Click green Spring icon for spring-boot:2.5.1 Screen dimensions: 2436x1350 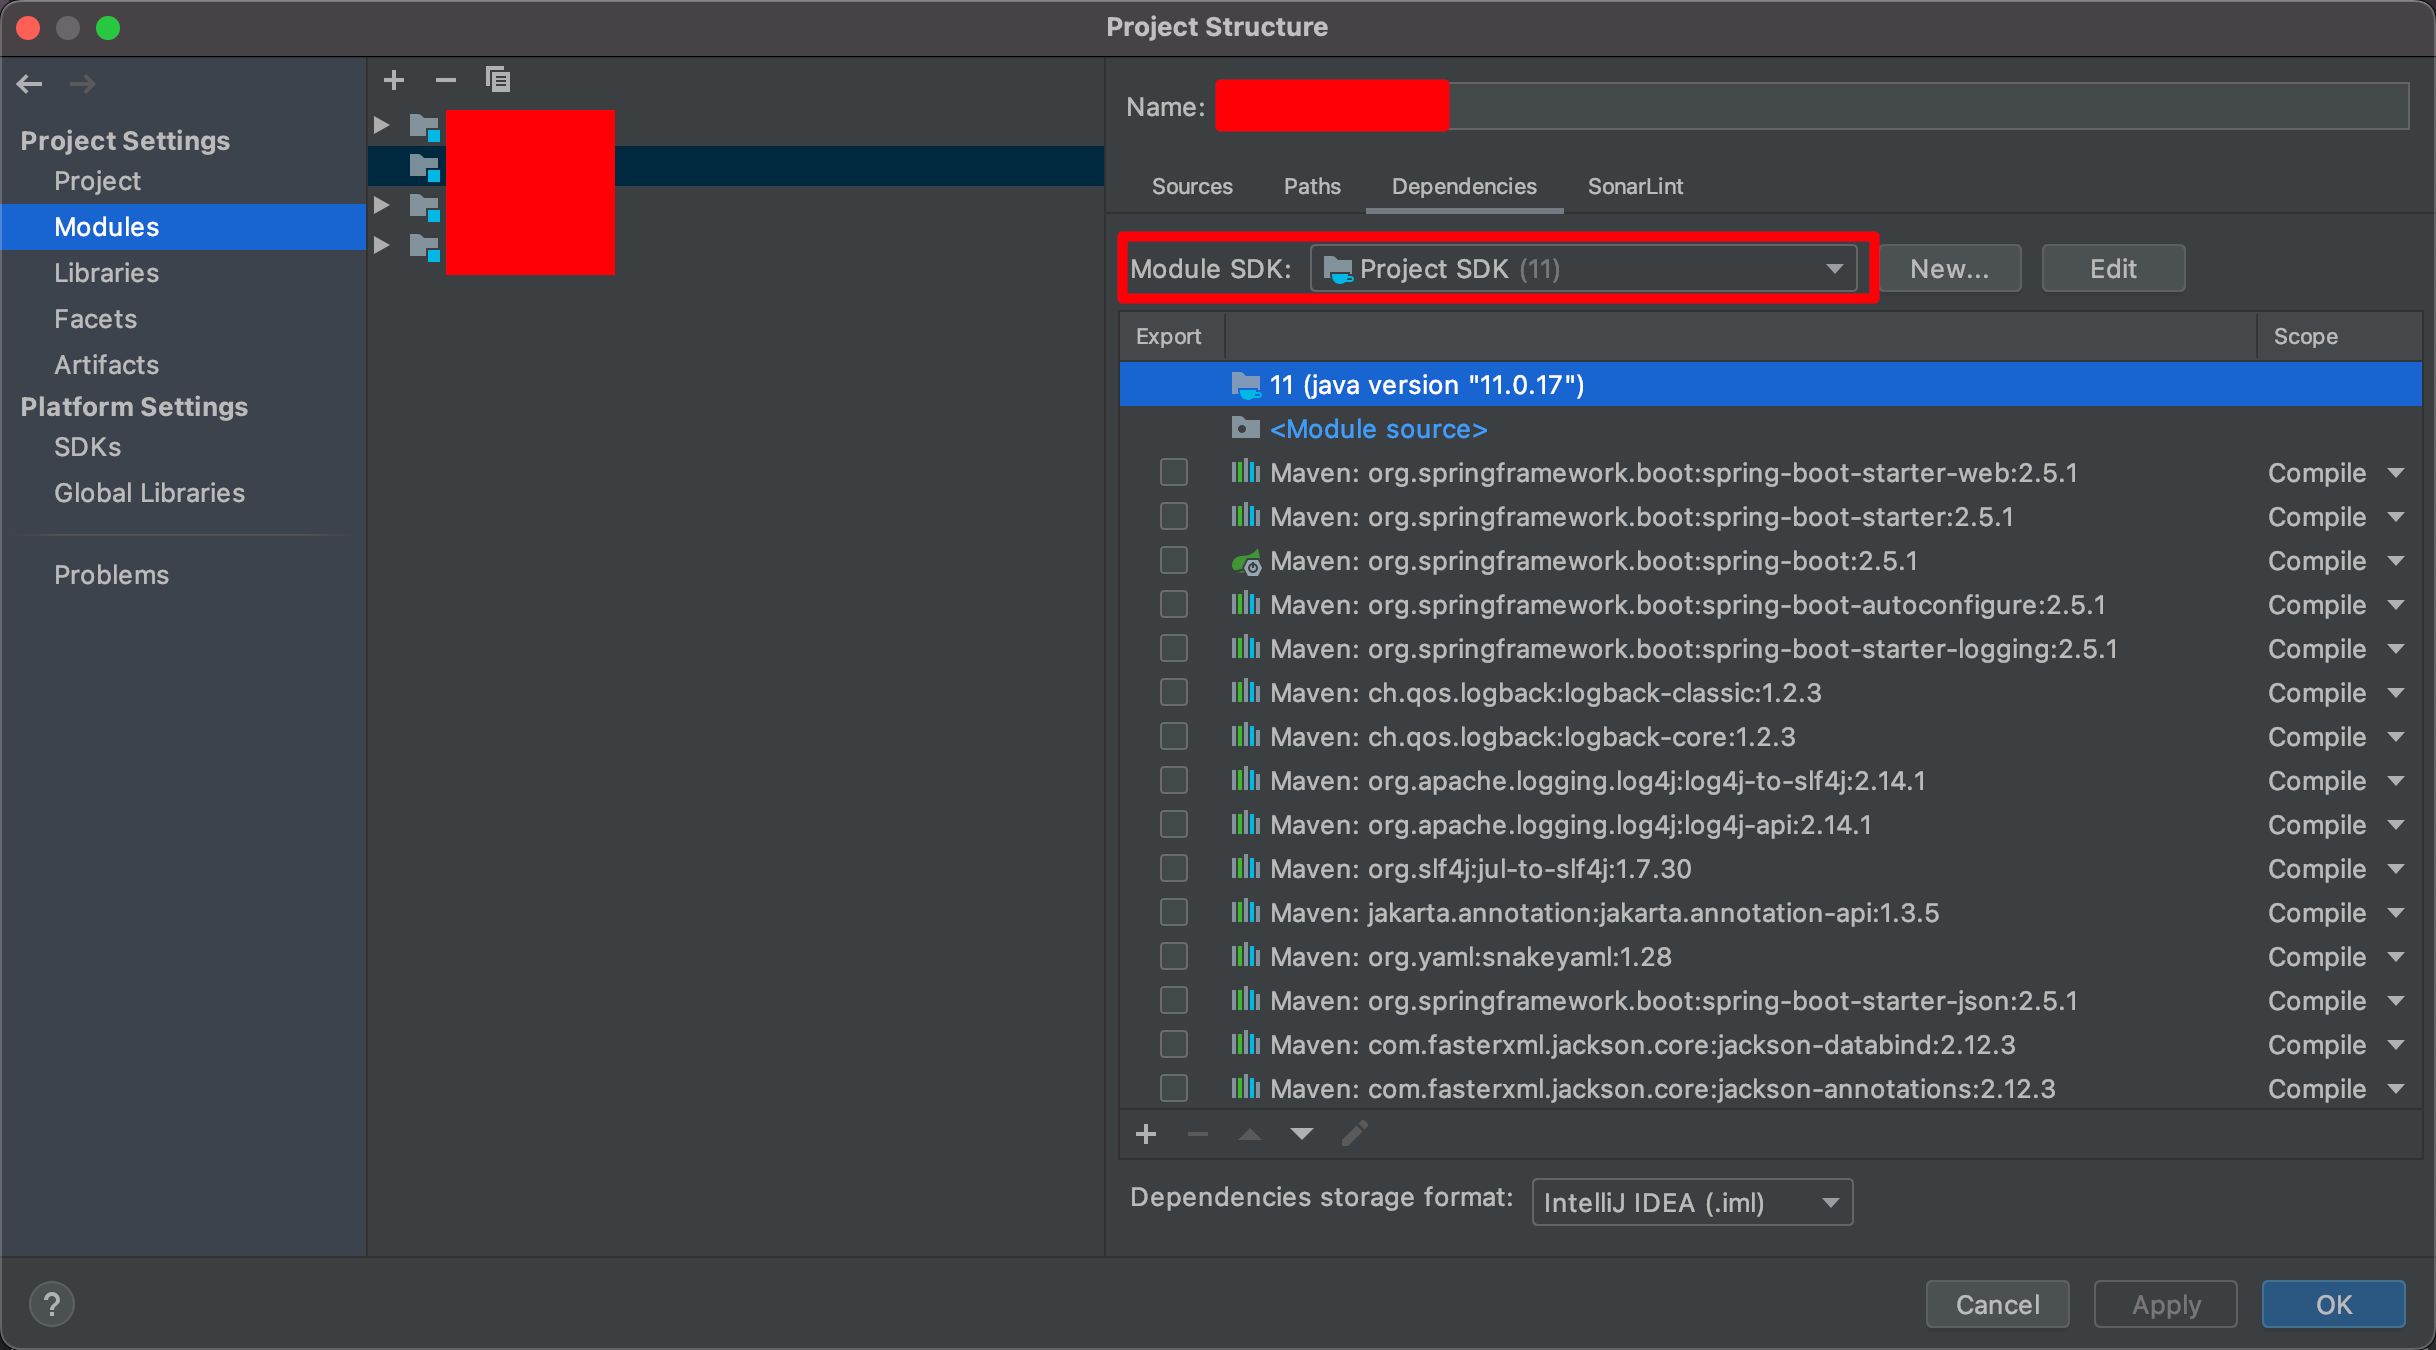(x=1246, y=562)
